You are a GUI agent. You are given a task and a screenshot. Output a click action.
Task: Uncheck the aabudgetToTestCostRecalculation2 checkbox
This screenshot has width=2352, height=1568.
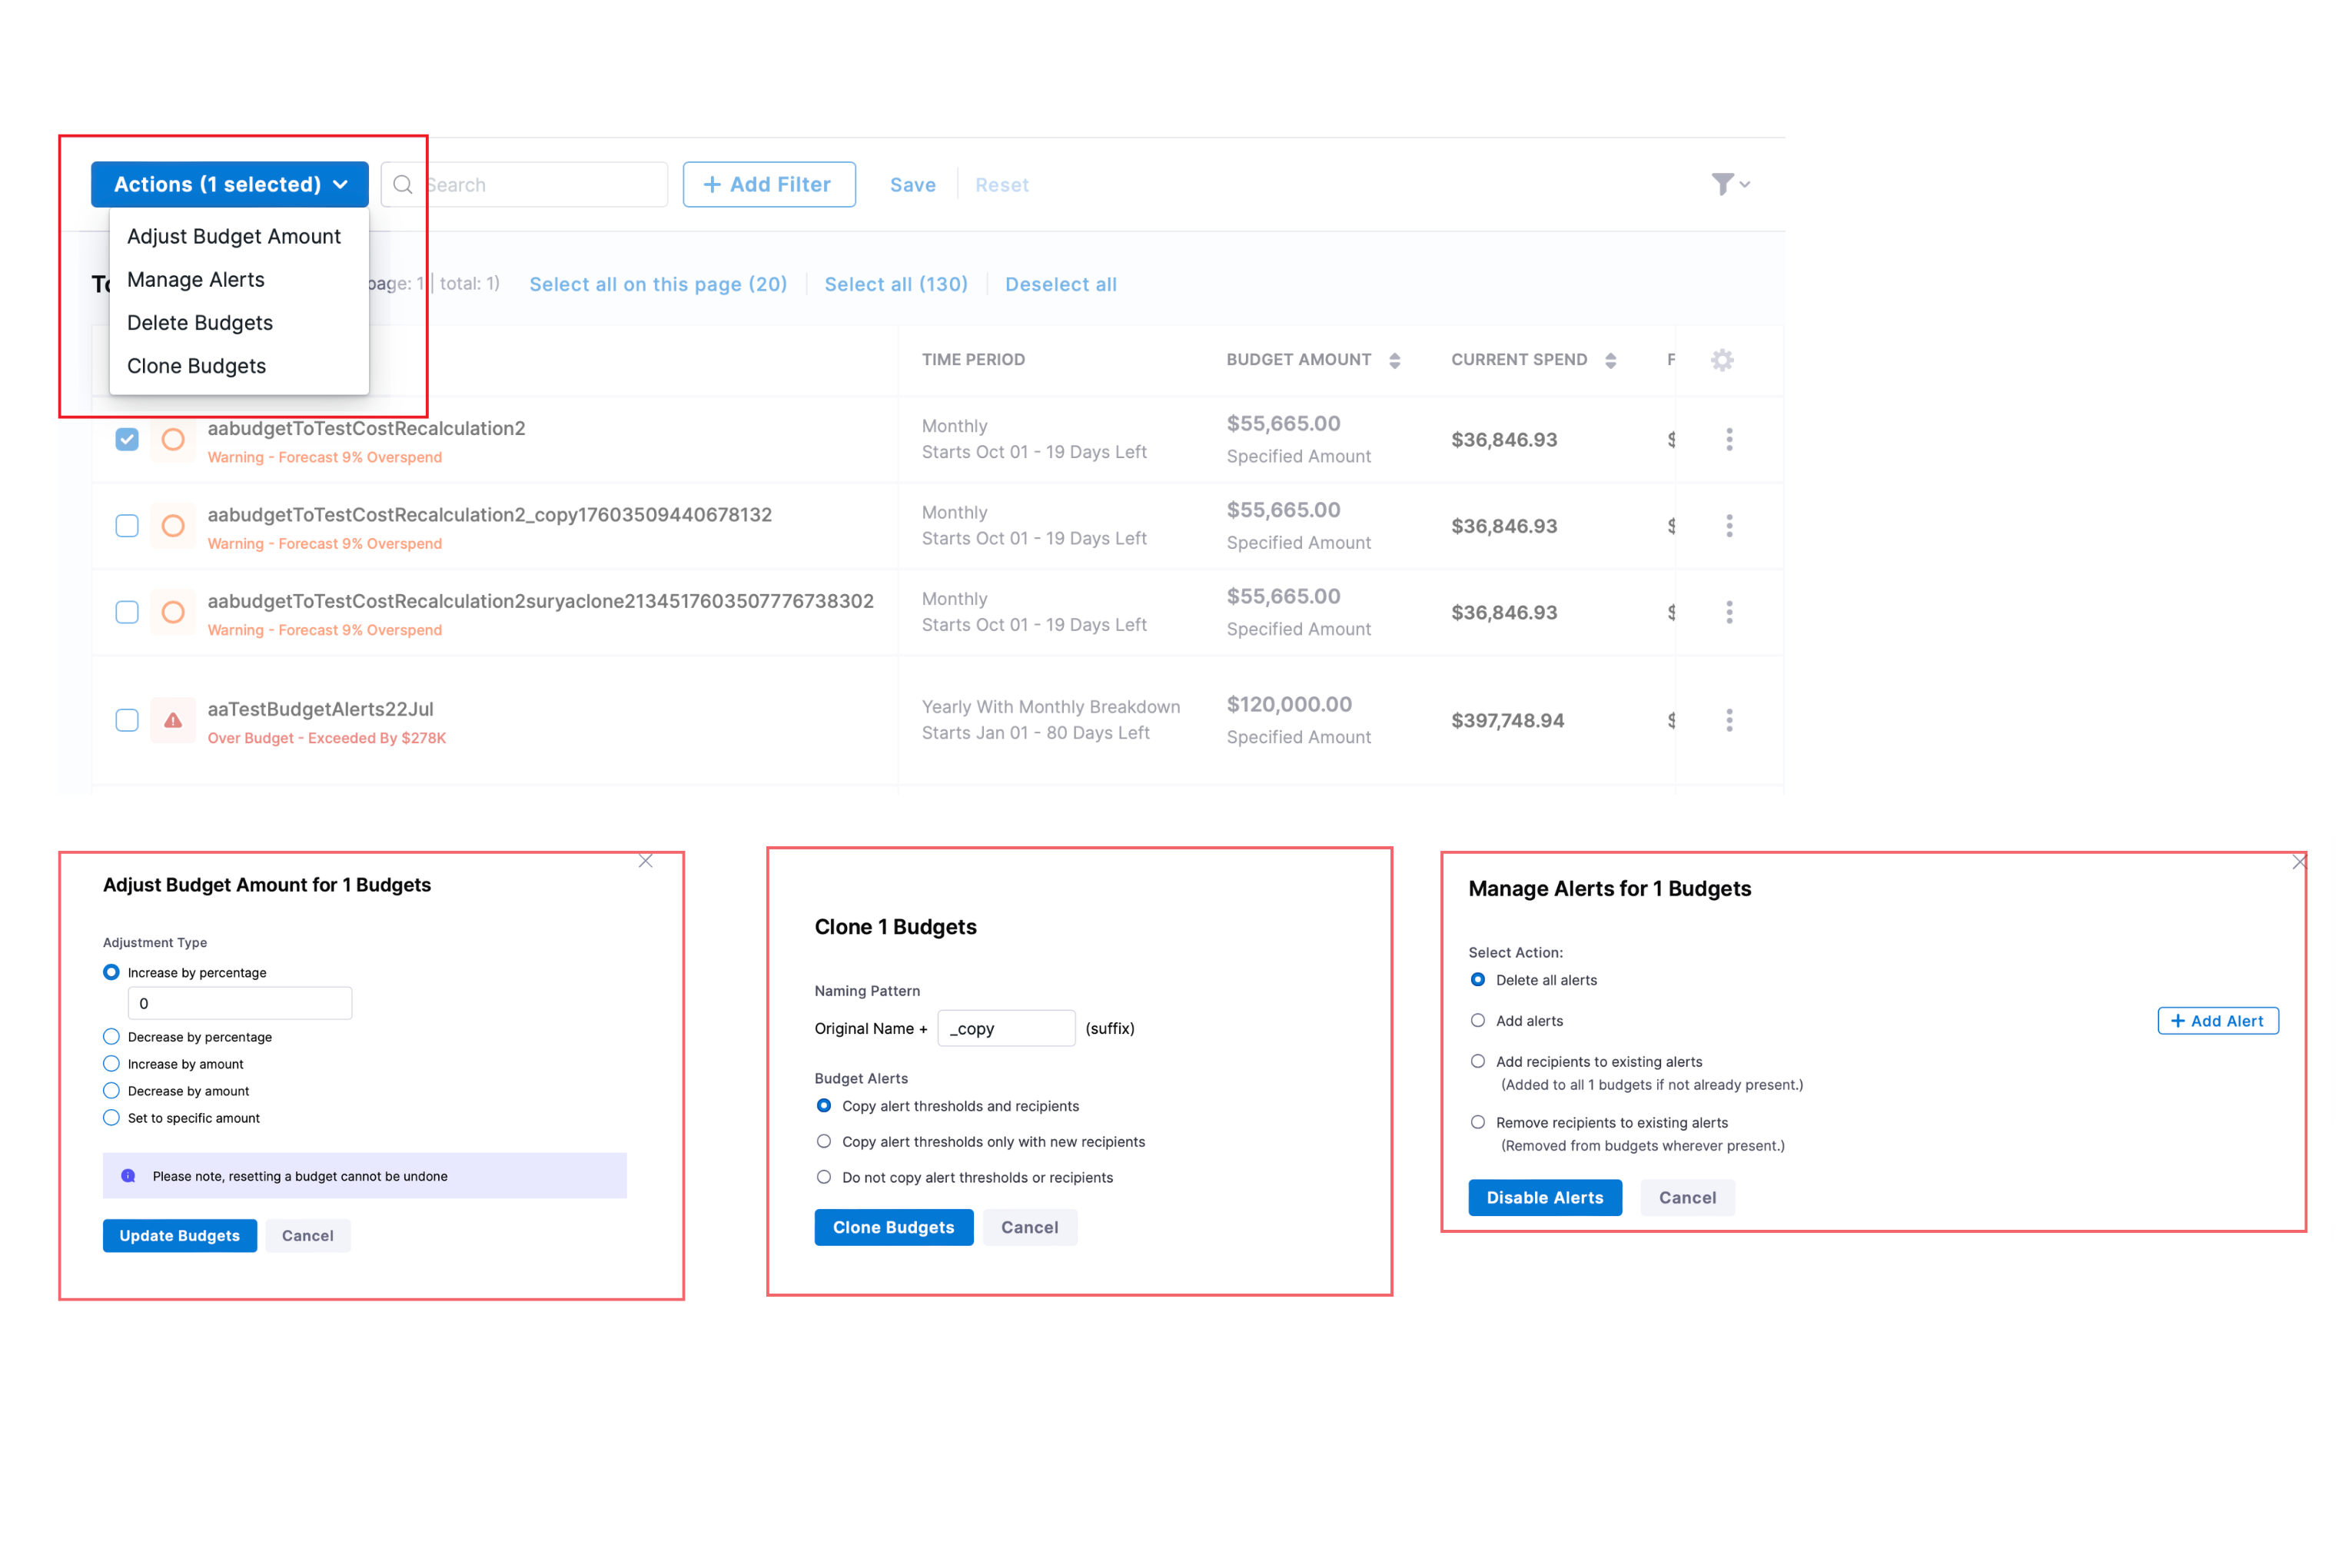coord(127,439)
